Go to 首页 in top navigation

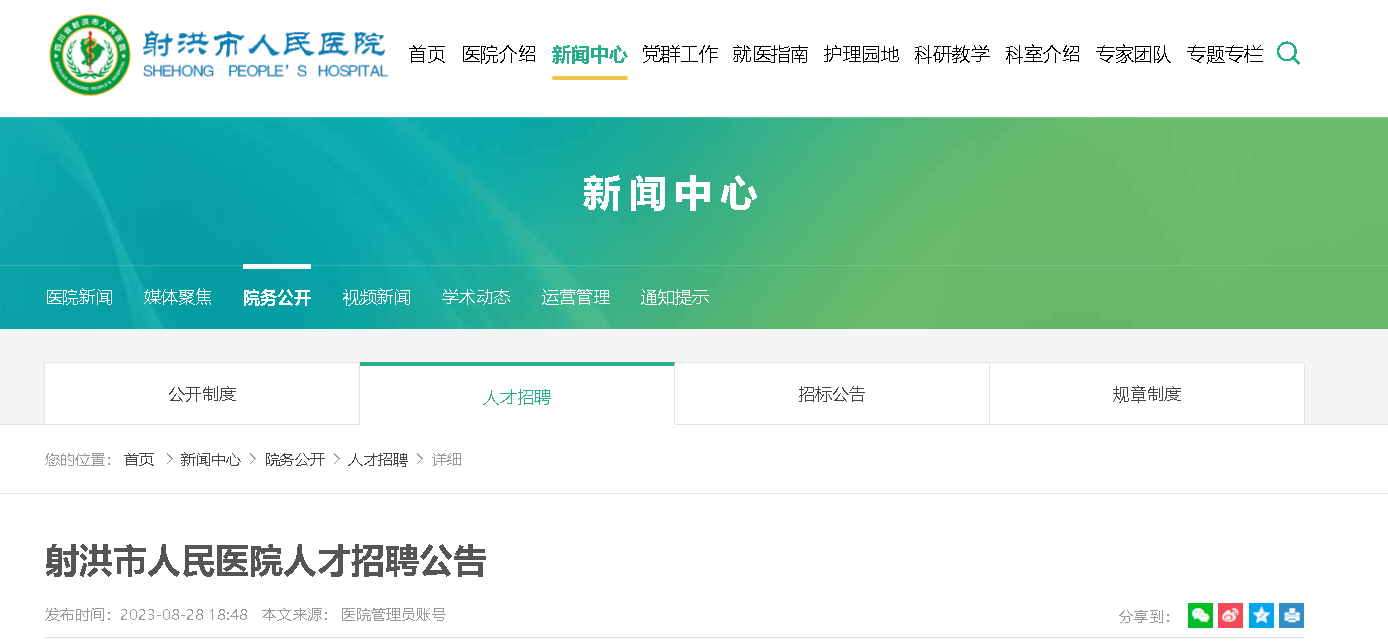point(427,54)
